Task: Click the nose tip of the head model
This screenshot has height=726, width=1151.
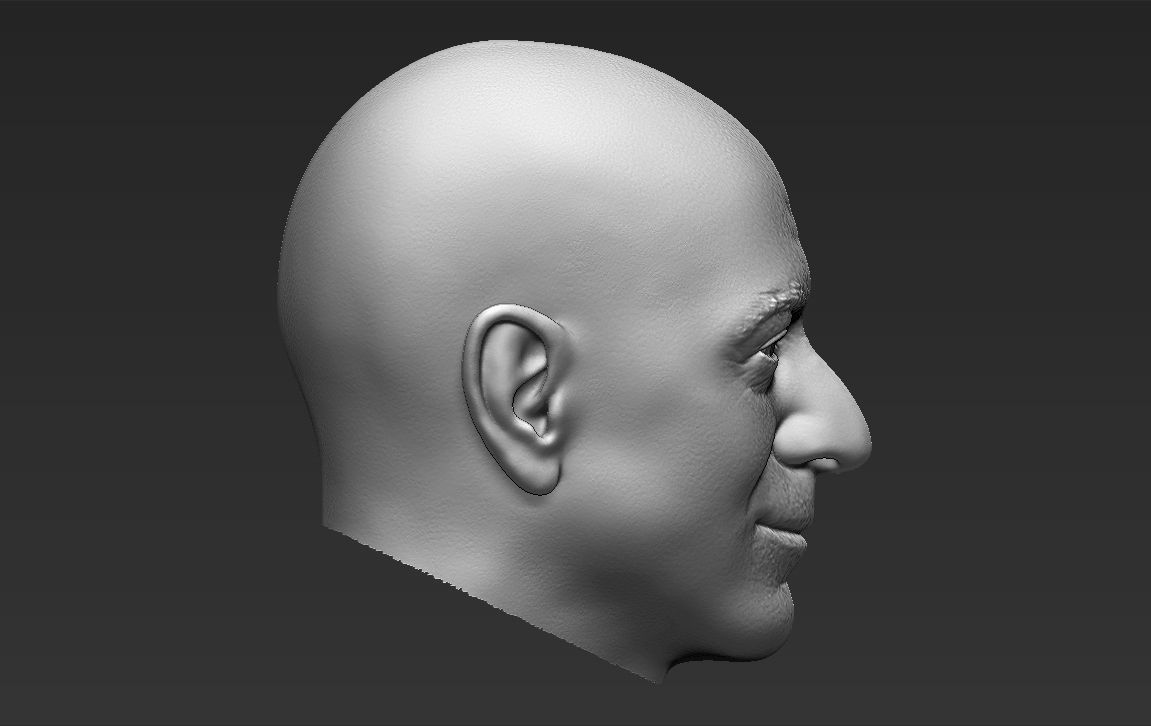Action: click(855, 441)
